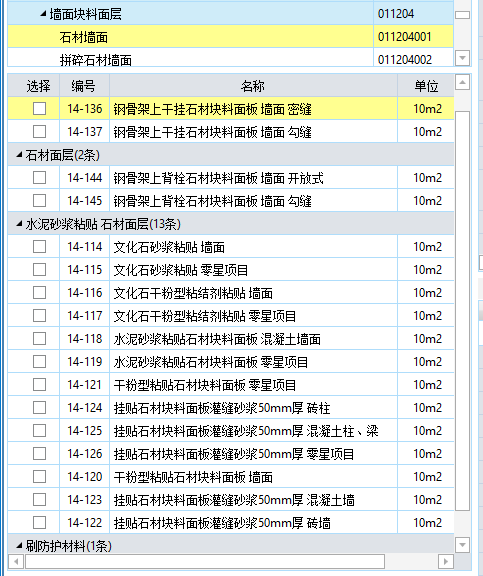Click the upper tree panel's scroll-down arrow
This screenshot has height=576, width=483.
462,58
